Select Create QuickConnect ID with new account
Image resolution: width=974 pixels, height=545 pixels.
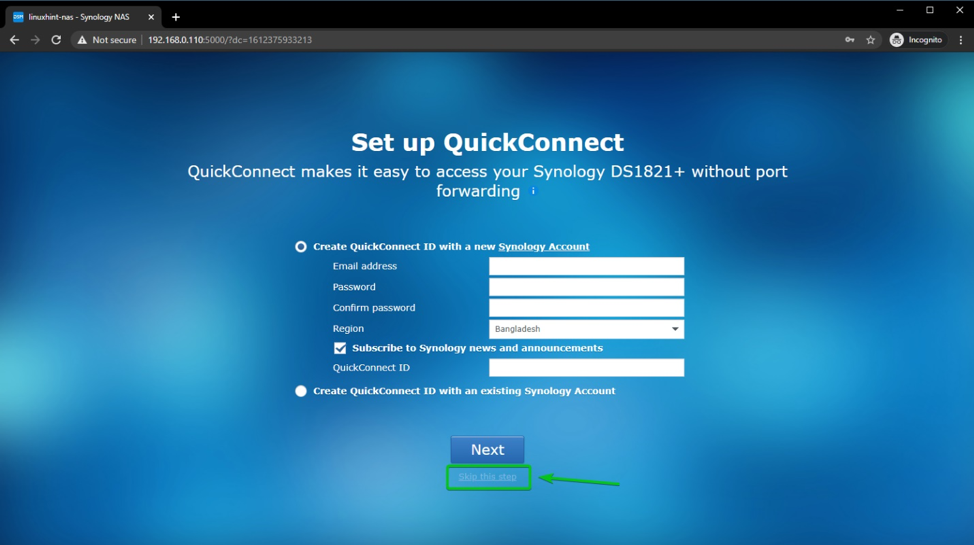[x=301, y=247]
